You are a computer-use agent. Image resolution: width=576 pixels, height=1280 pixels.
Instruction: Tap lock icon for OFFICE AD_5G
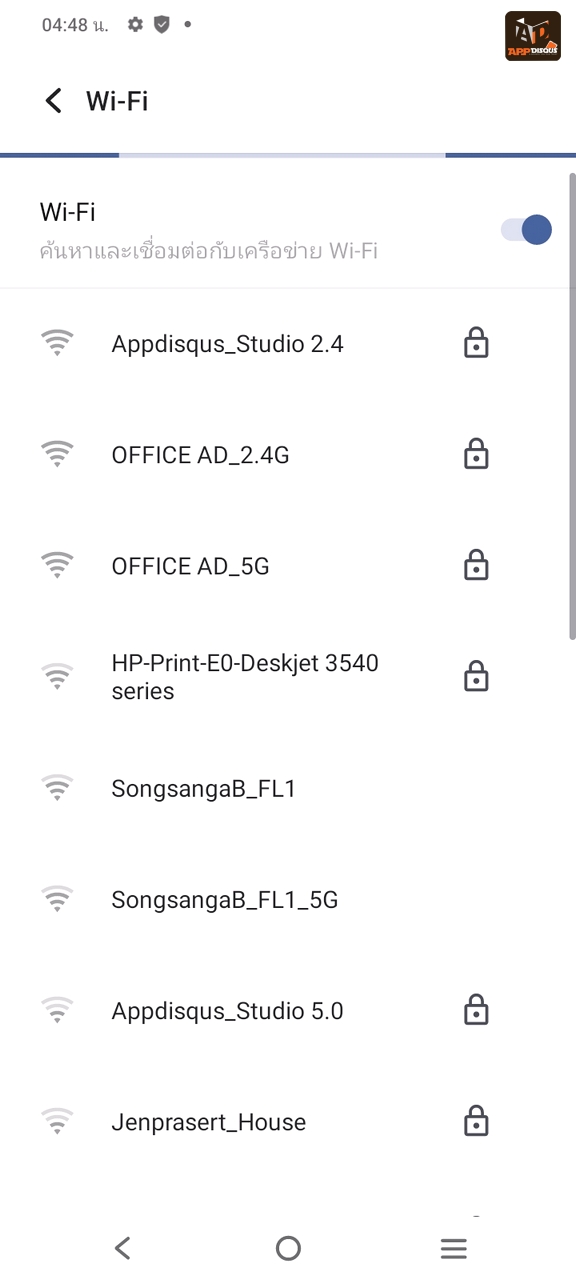(x=476, y=565)
